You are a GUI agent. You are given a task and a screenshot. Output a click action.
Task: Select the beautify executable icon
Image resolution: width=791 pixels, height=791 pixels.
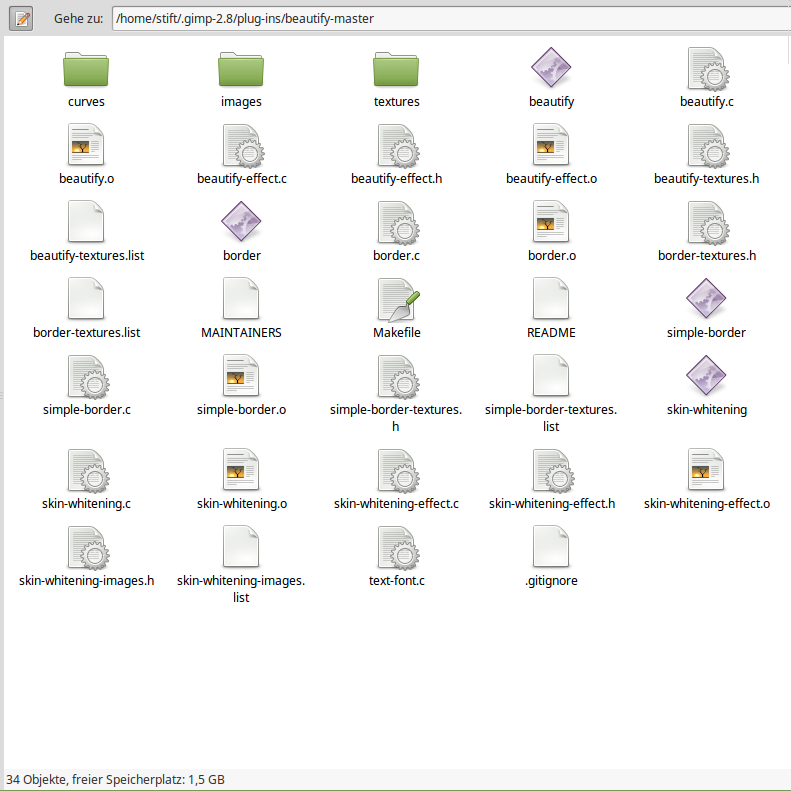[x=551, y=68]
